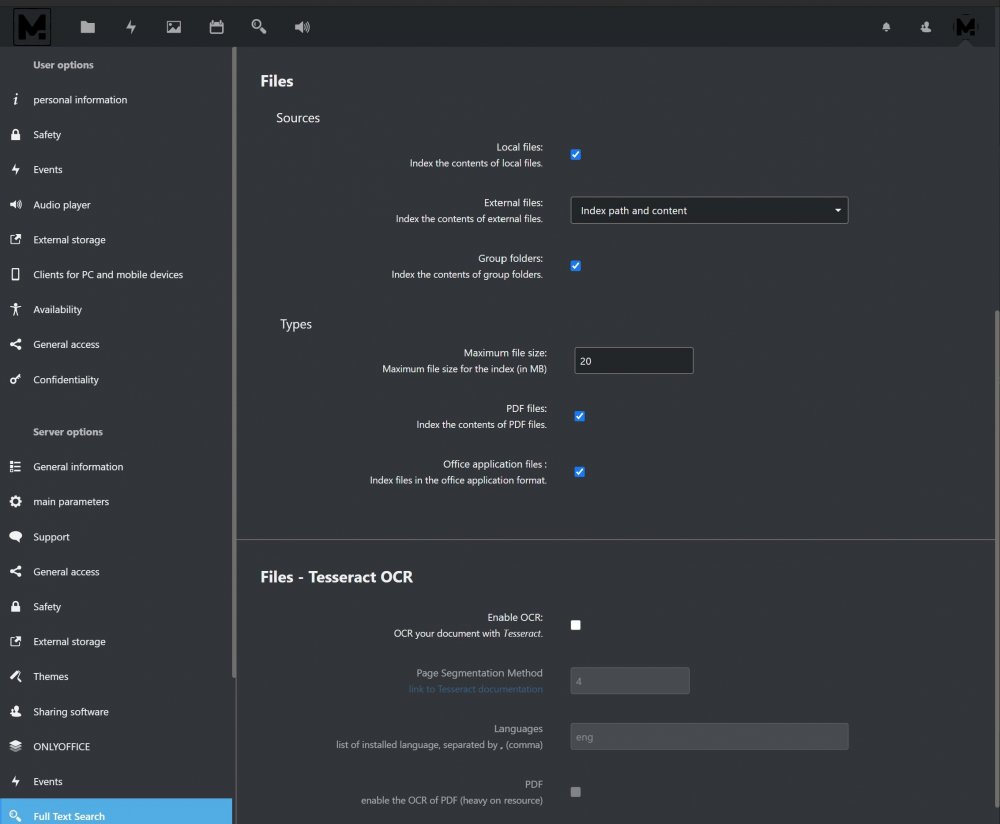Open the Audio player speaker icon in top bar
1000x824 pixels.
[302, 27]
